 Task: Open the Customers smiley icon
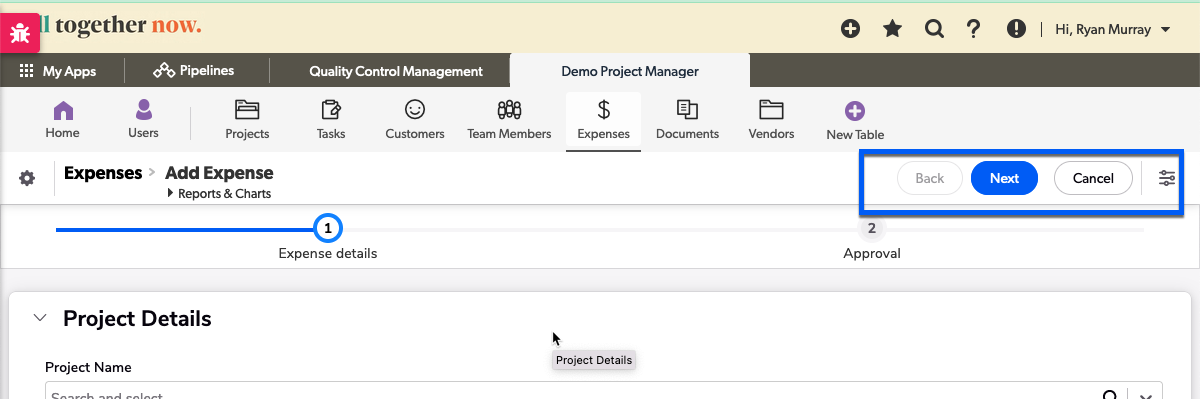click(x=415, y=109)
